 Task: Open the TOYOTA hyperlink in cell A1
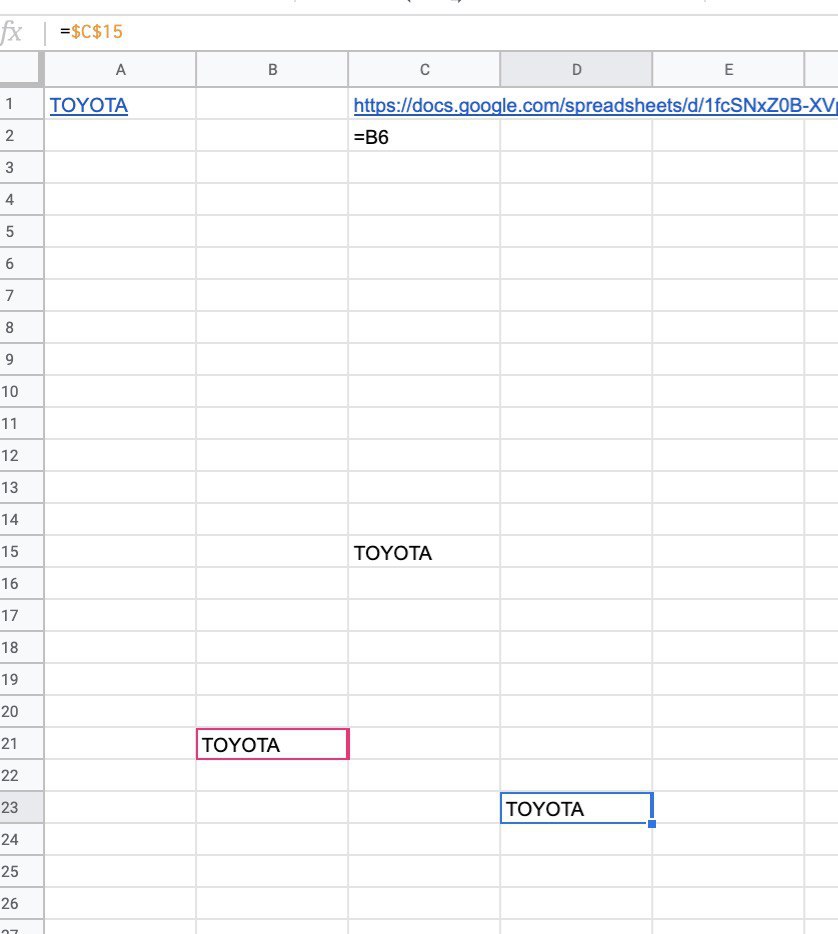[89, 105]
